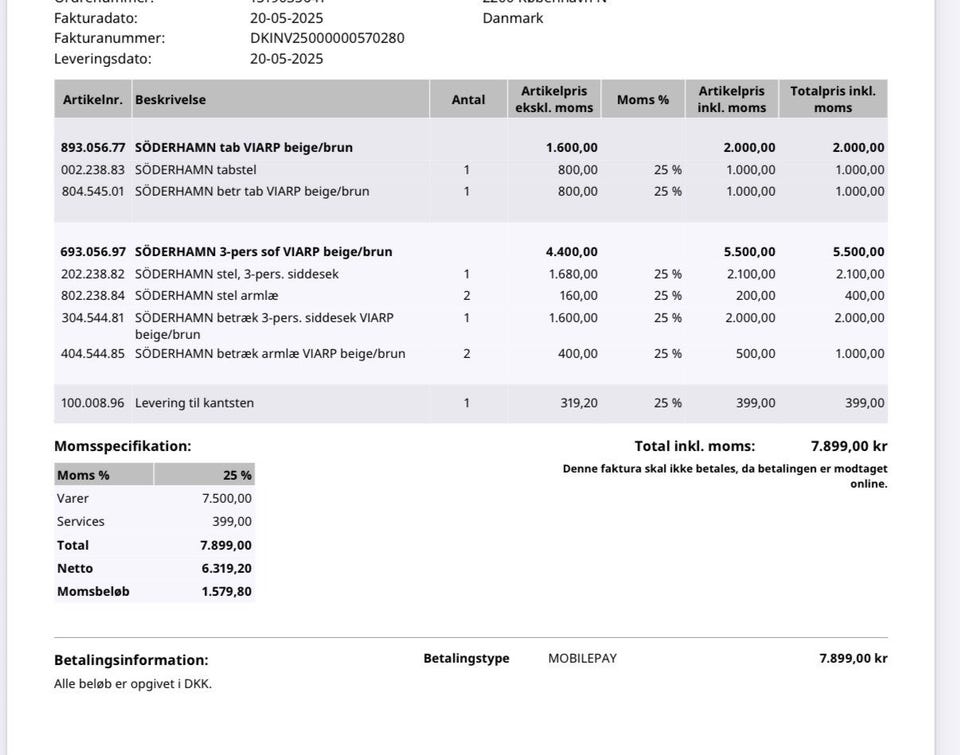This screenshot has width=960, height=755.
Task: Click article number 304.544.81
Action: click(x=92, y=318)
